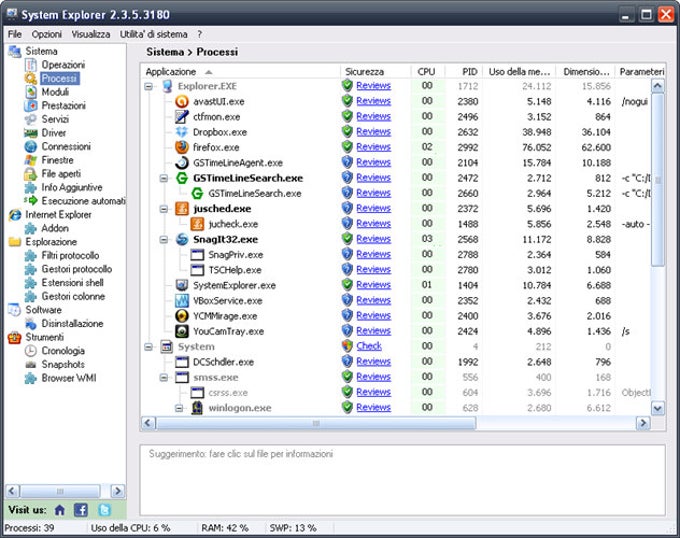Click the firefox.exe process icon
This screenshot has width=680, height=538.
(x=182, y=147)
